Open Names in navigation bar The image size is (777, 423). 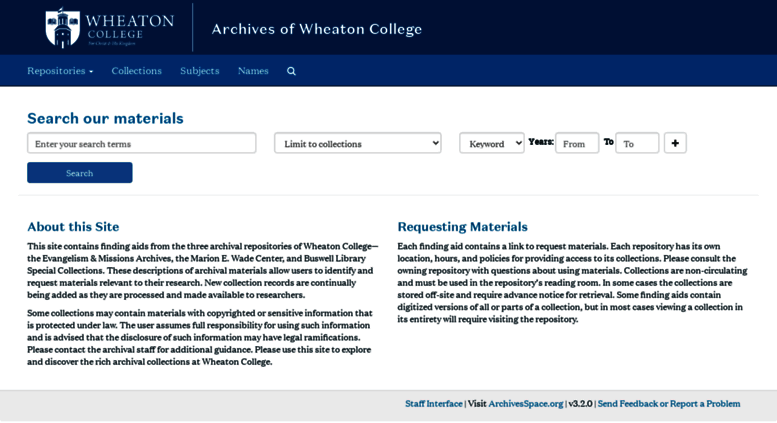(x=253, y=71)
